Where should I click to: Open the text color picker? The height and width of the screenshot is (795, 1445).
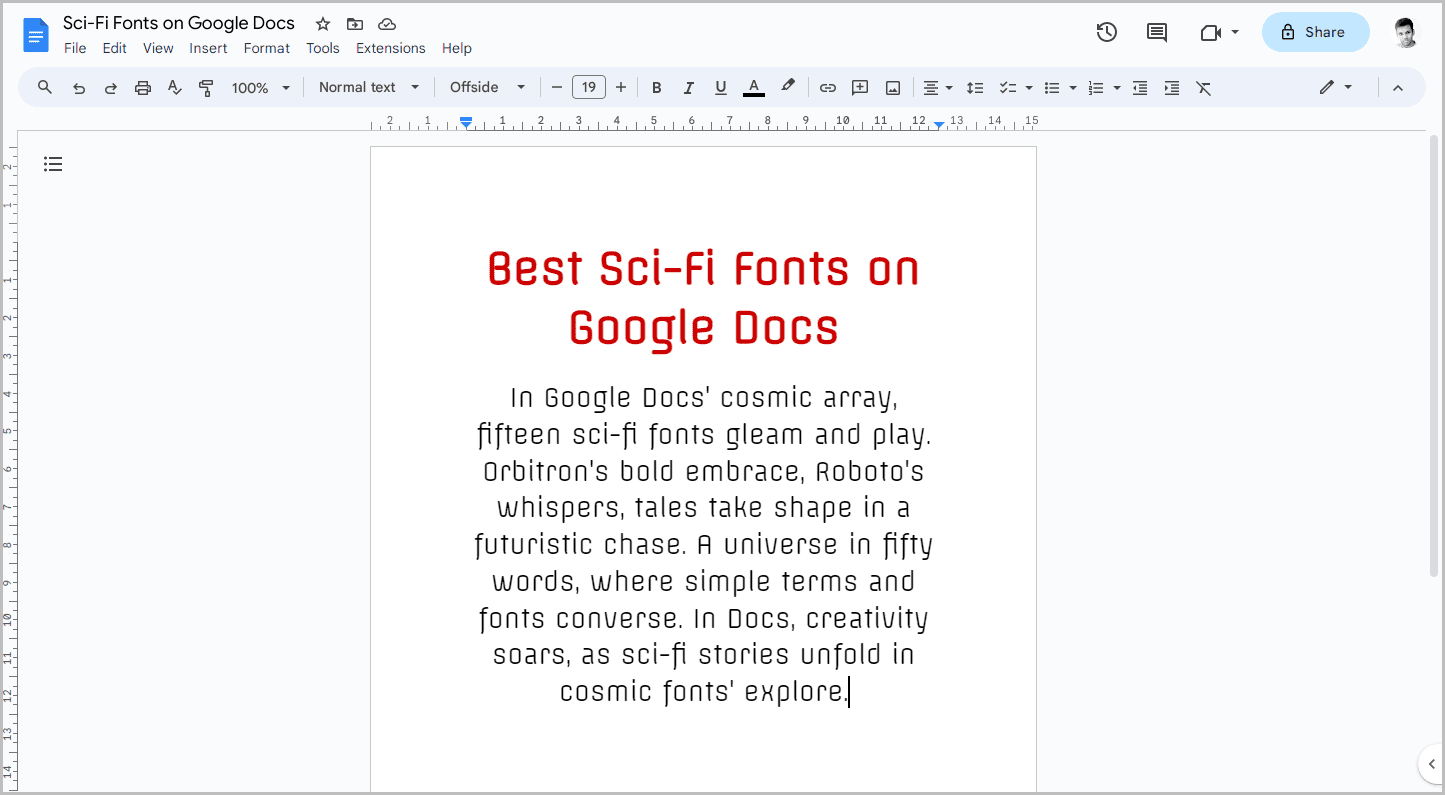click(x=753, y=87)
